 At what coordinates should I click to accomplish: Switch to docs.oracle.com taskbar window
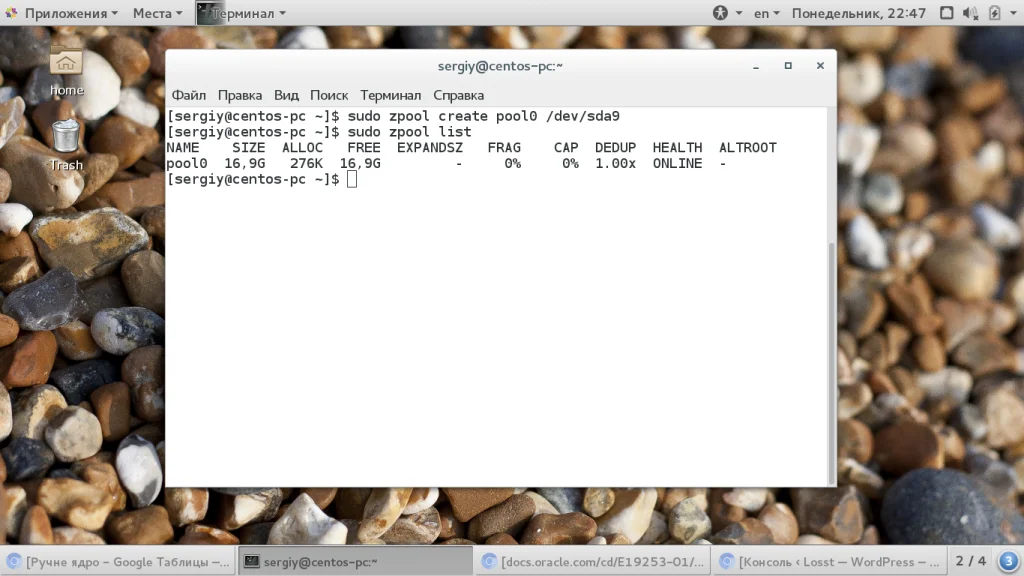point(593,561)
